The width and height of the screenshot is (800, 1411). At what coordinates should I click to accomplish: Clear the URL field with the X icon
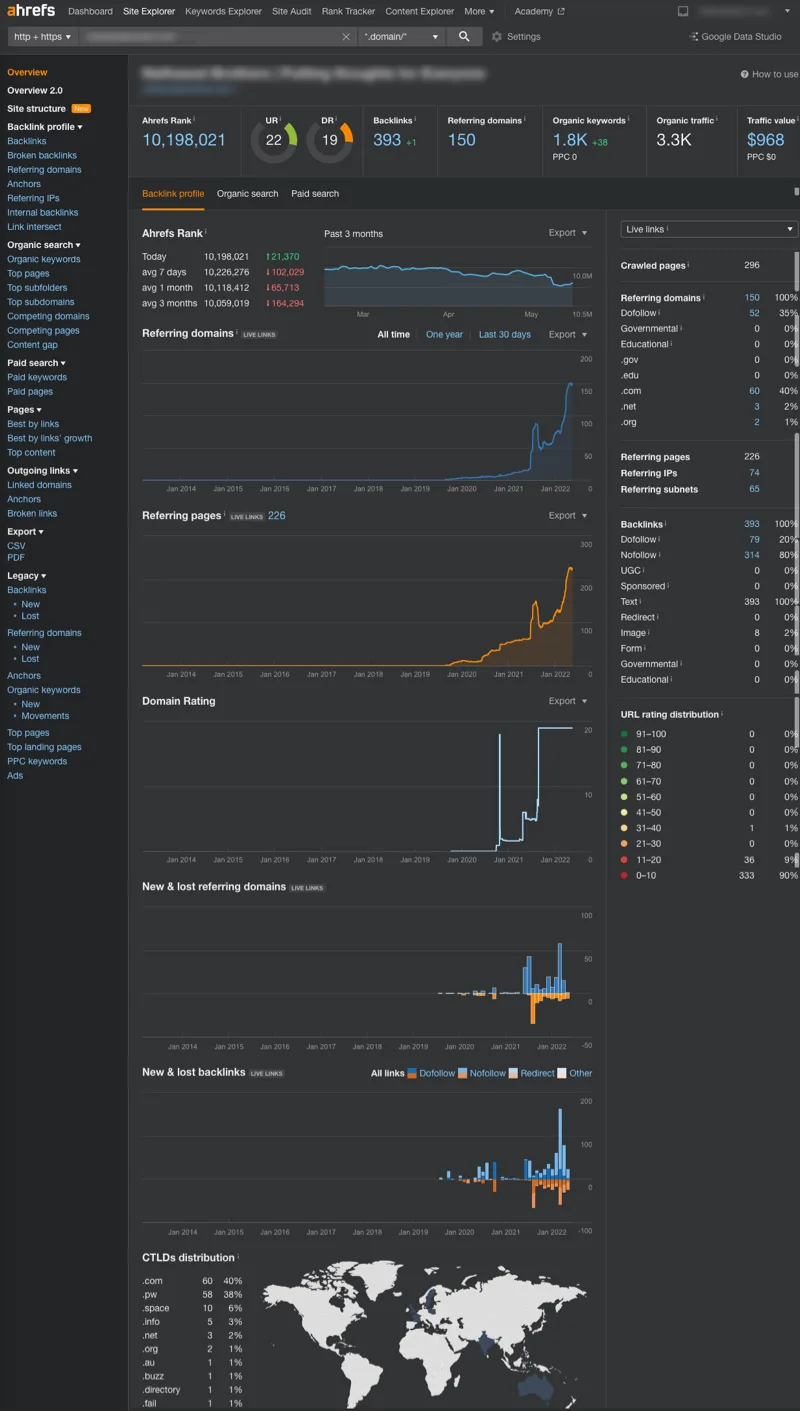(346, 37)
